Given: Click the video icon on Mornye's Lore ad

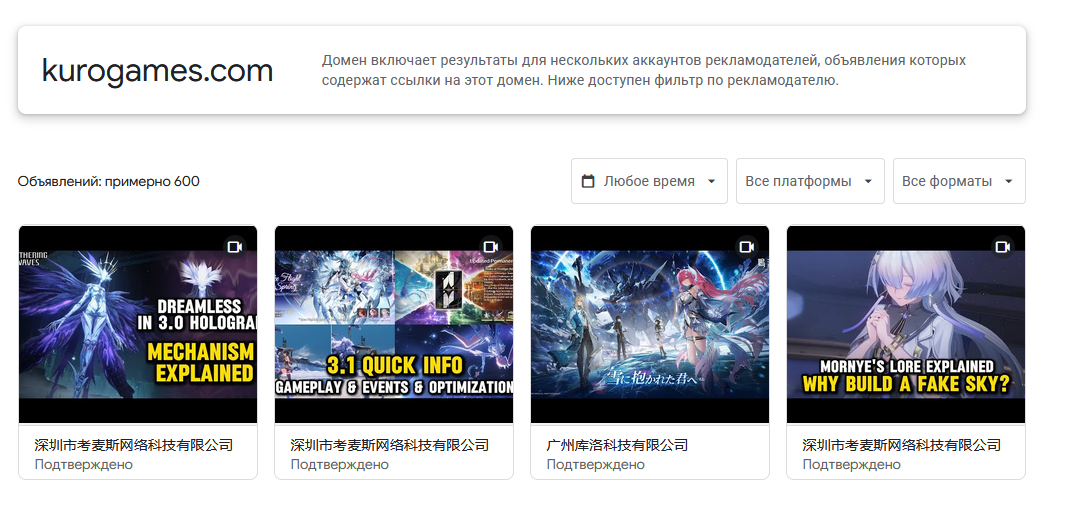Looking at the screenshot, I should 1003,246.
